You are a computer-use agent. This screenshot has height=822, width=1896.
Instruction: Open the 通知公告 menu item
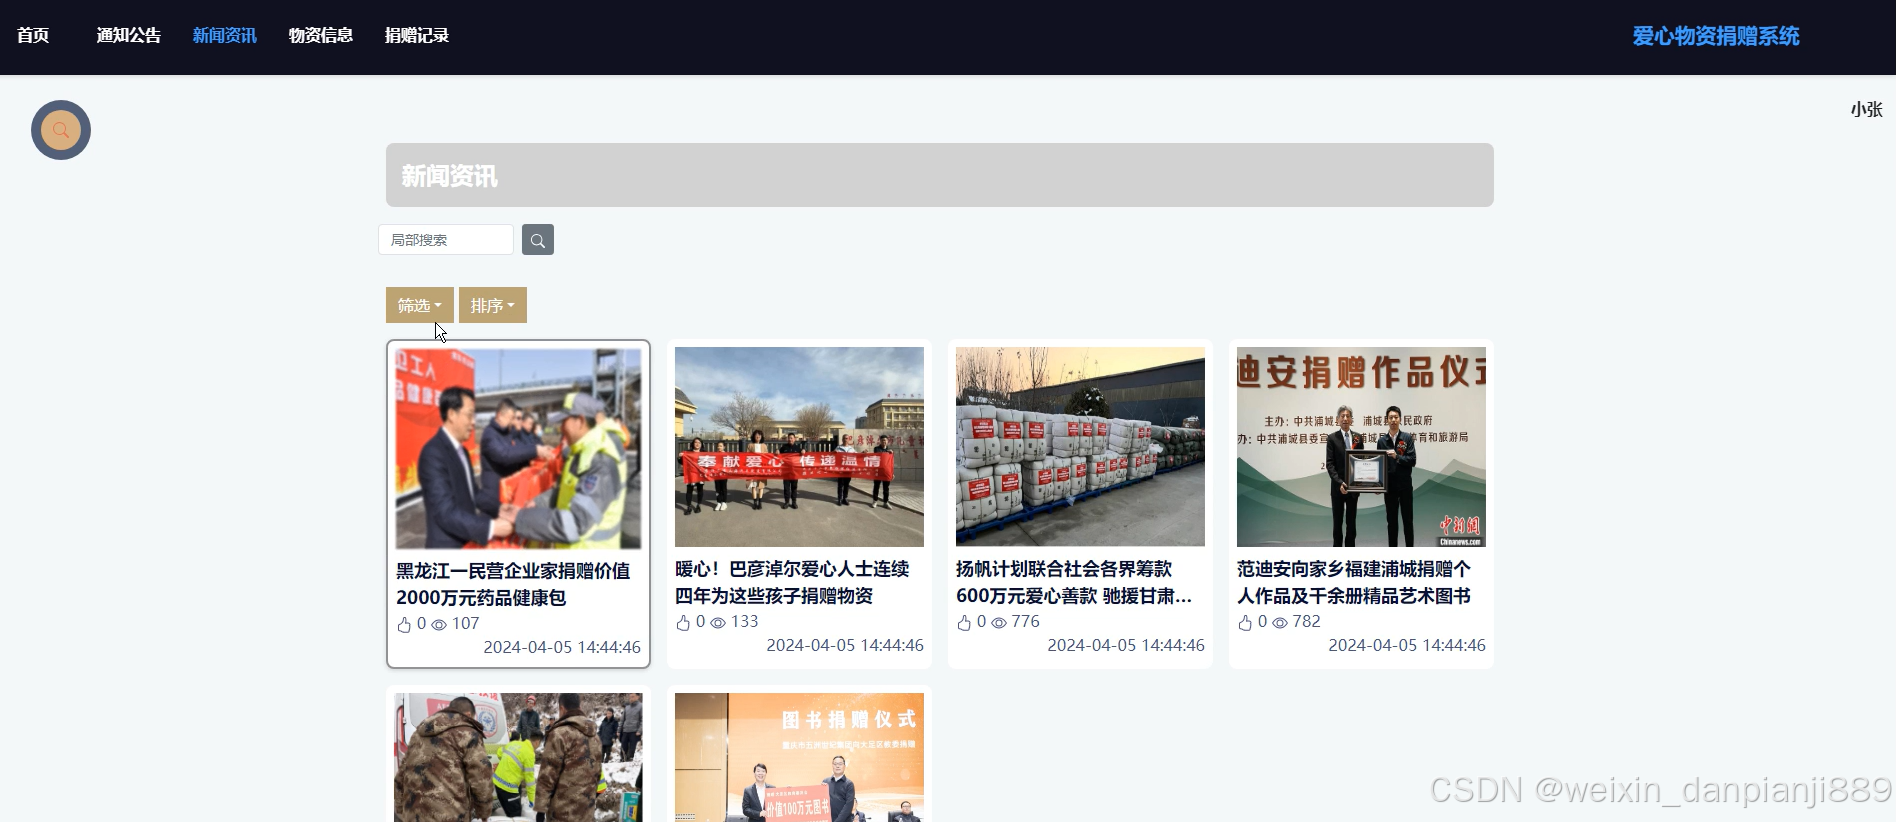129,36
